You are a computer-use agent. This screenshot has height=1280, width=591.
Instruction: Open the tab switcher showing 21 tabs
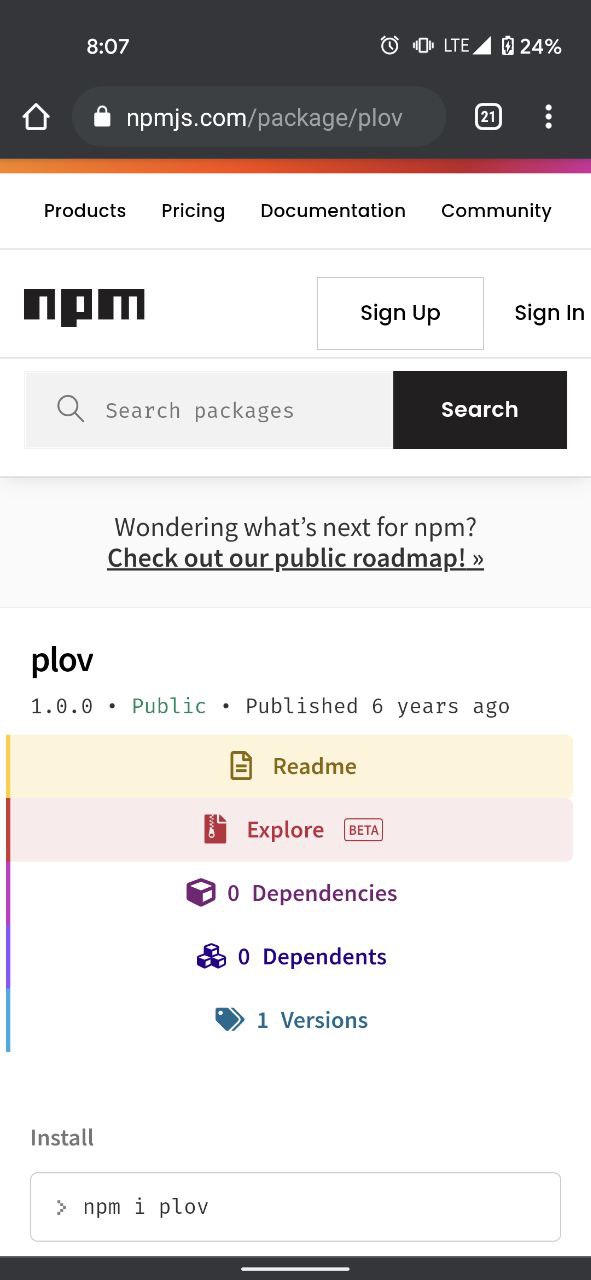tap(487, 117)
